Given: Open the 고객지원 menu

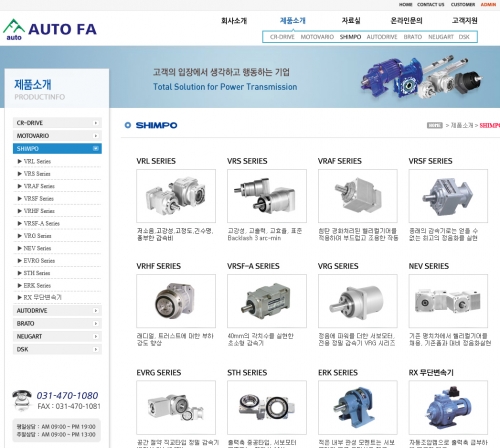Looking at the screenshot, I should [464, 21].
